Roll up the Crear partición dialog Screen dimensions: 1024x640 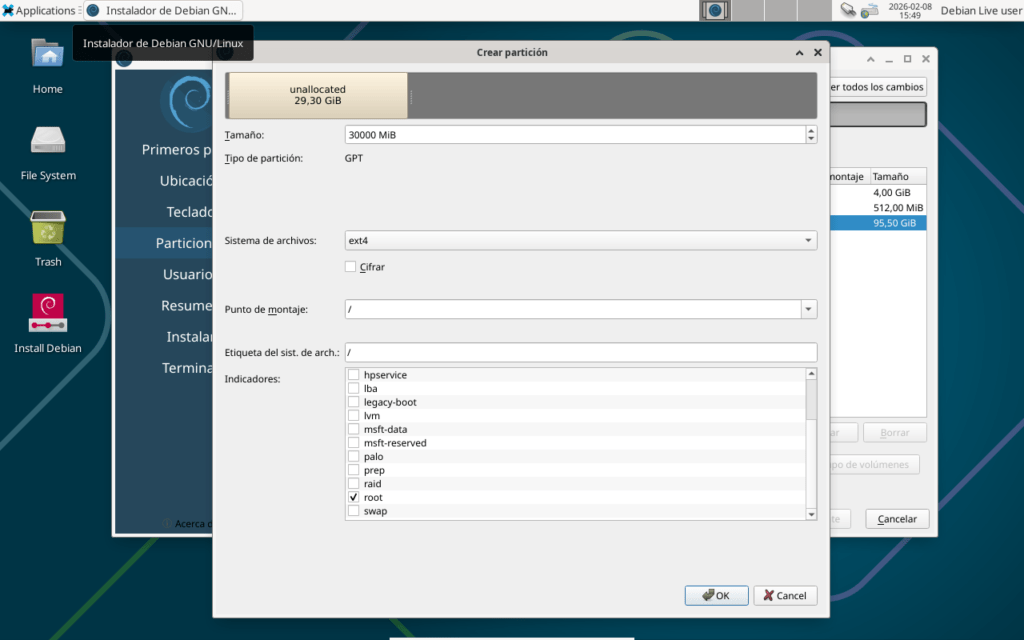pos(800,53)
